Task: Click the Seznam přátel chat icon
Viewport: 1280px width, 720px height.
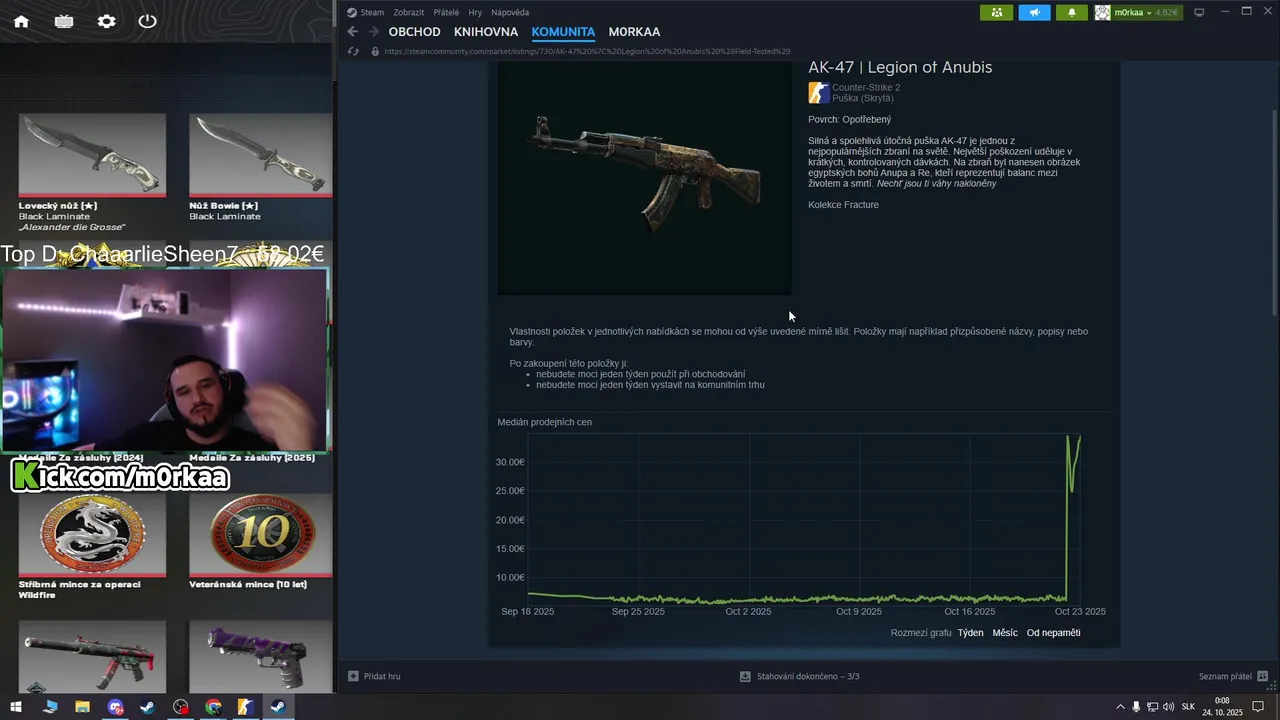Action: click(1262, 676)
